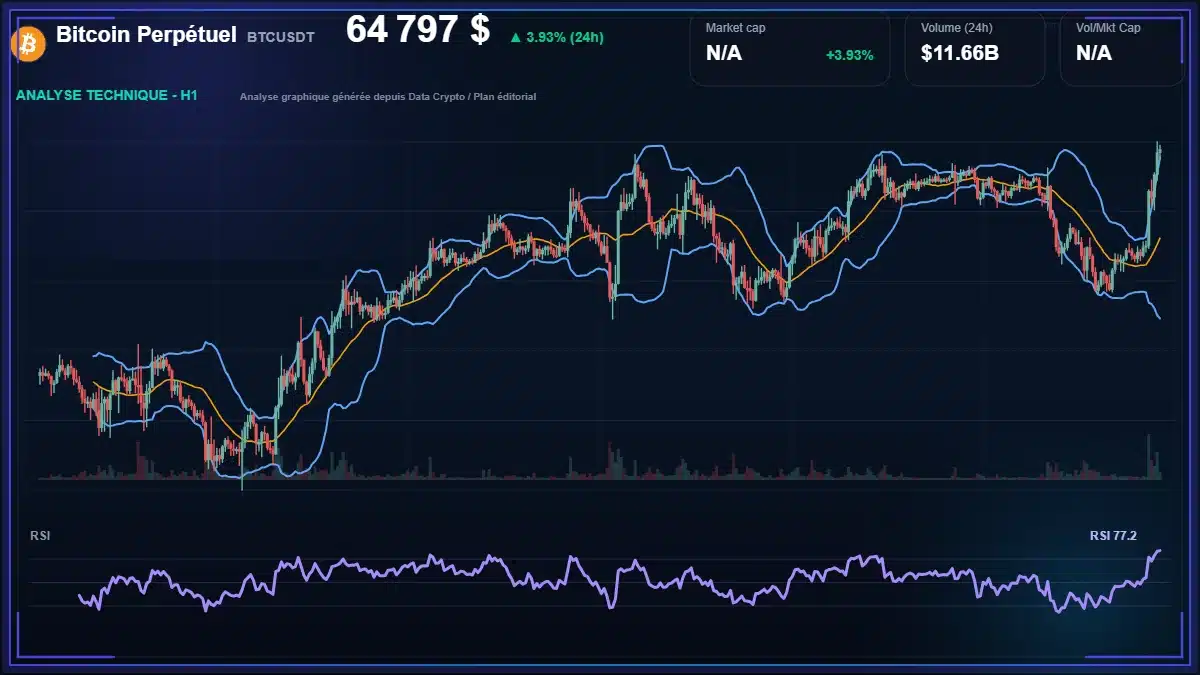The image size is (1200, 675).
Task: Click the 64 797 $ price
Action: (x=418, y=30)
